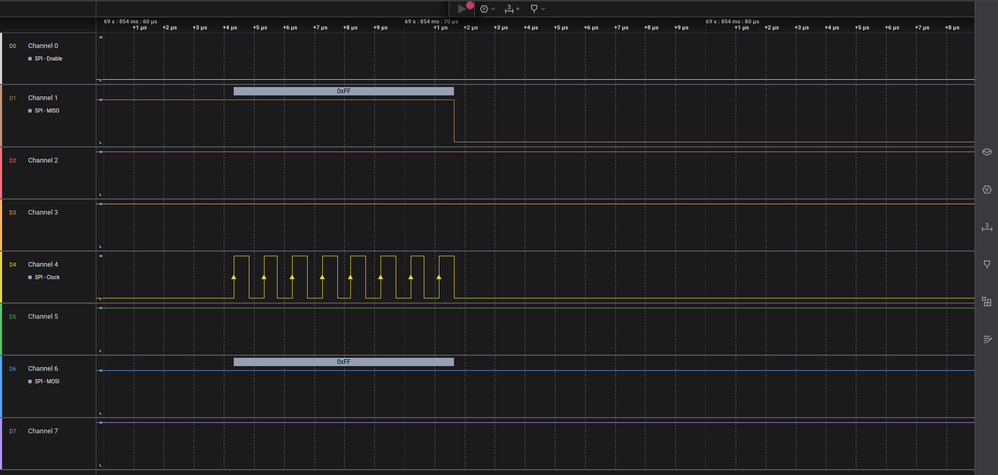Select the Channel 0 label
This screenshot has height=475, width=998.
(x=43, y=46)
